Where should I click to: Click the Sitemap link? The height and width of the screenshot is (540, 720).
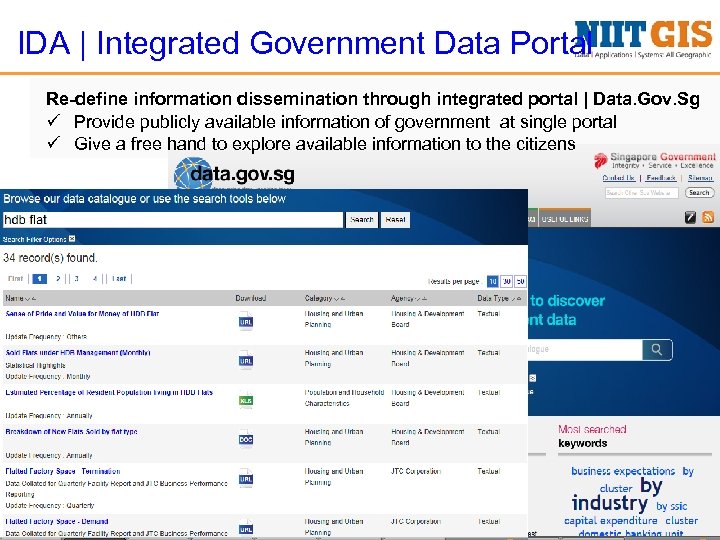[700, 178]
